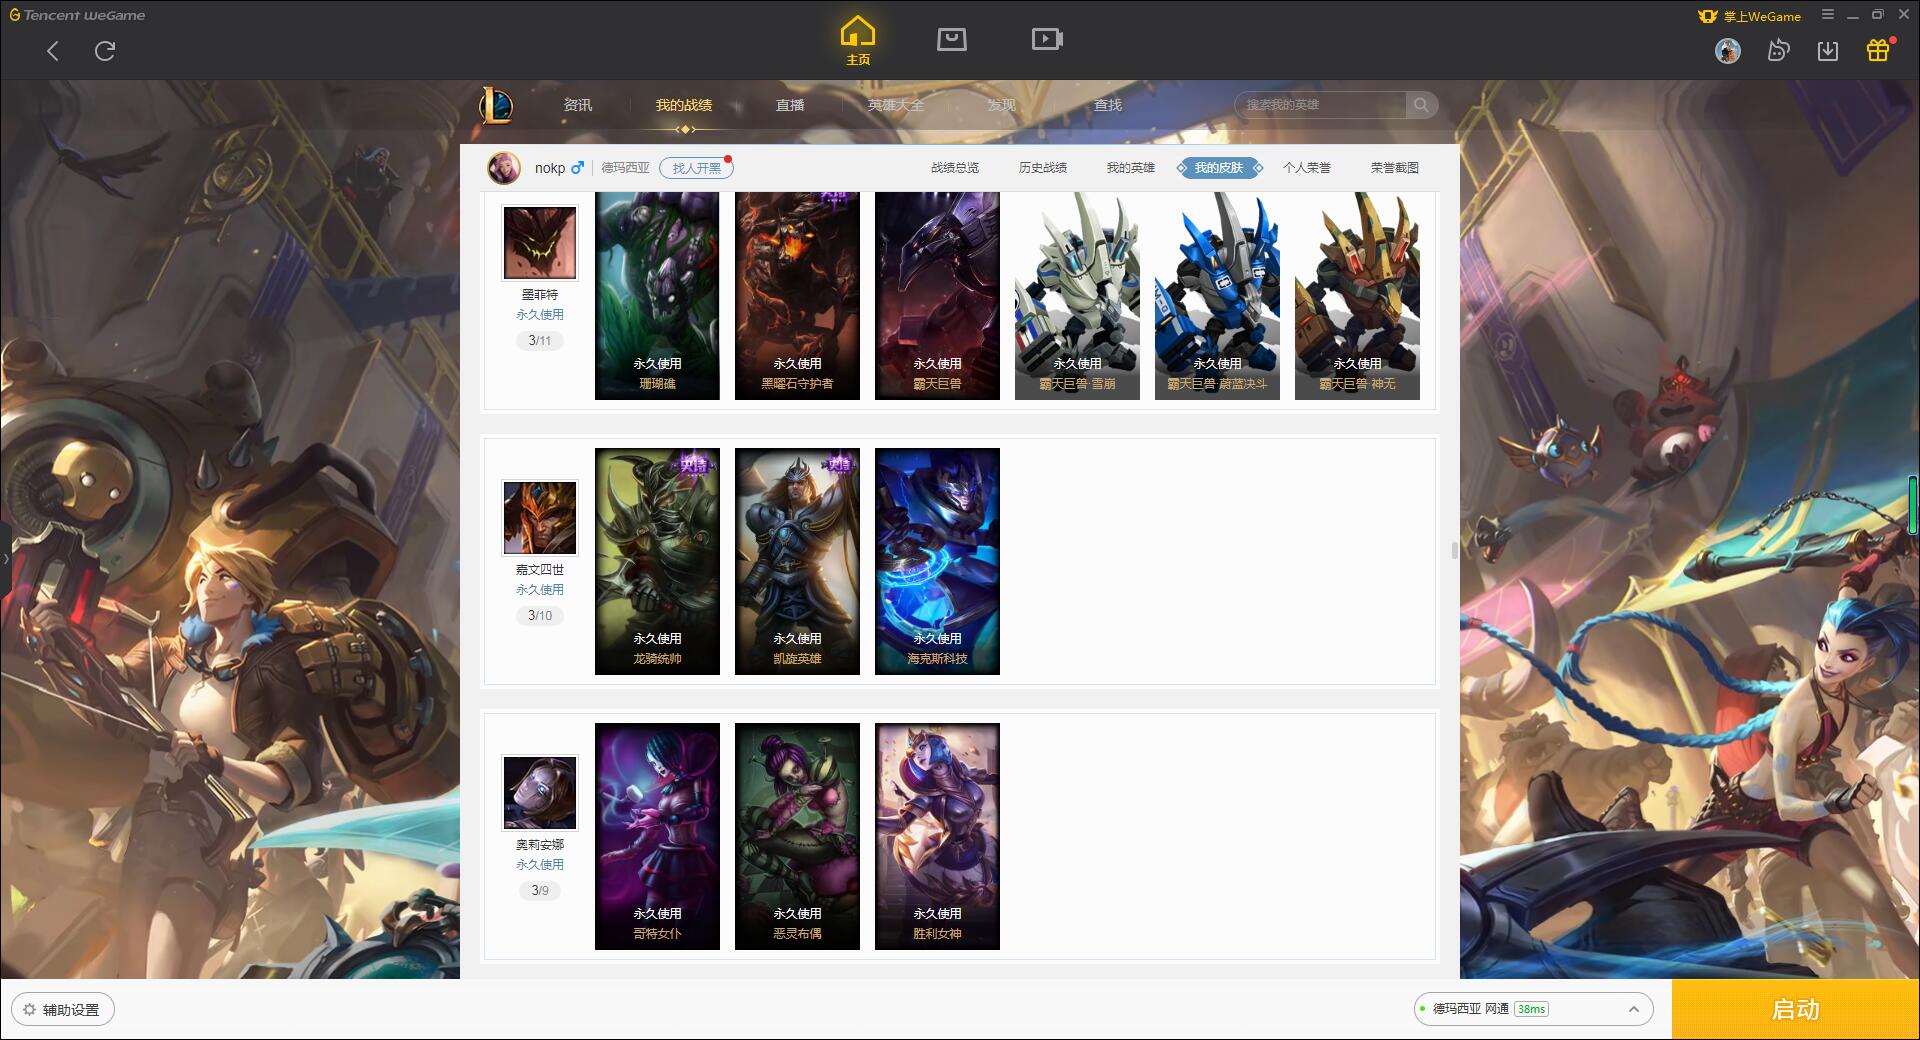Click the 3/11 skin count badge
This screenshot has height=1040, width=1920.
[x=540, y=341]
